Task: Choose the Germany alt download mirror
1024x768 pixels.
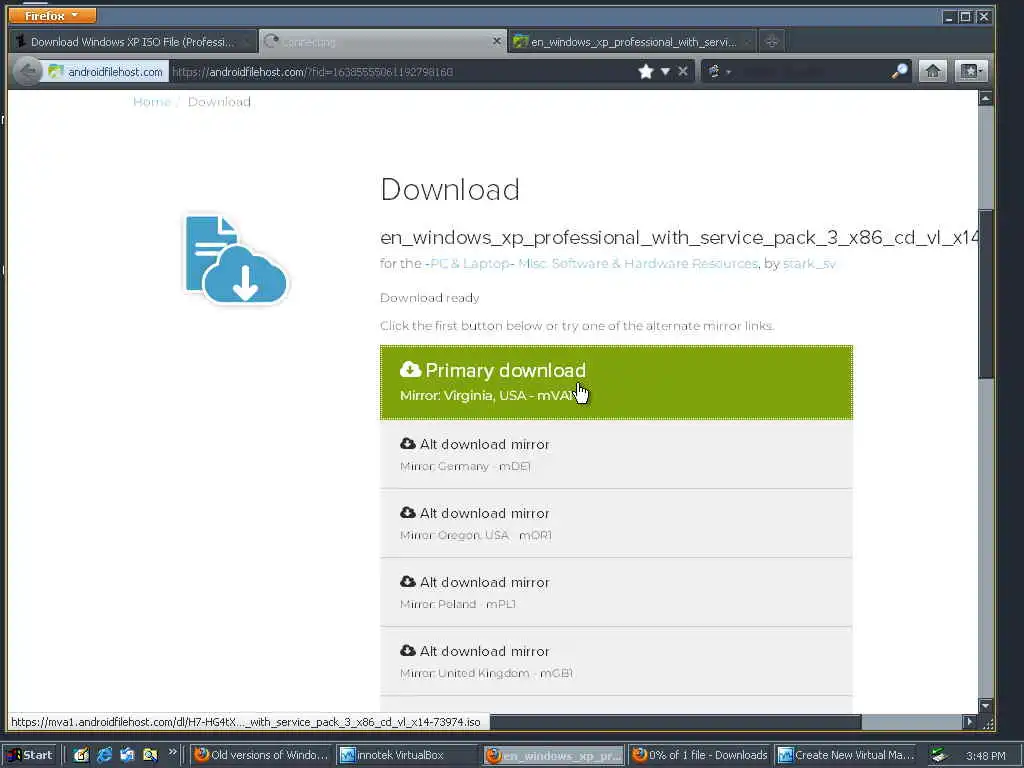Action: (616, 455)
